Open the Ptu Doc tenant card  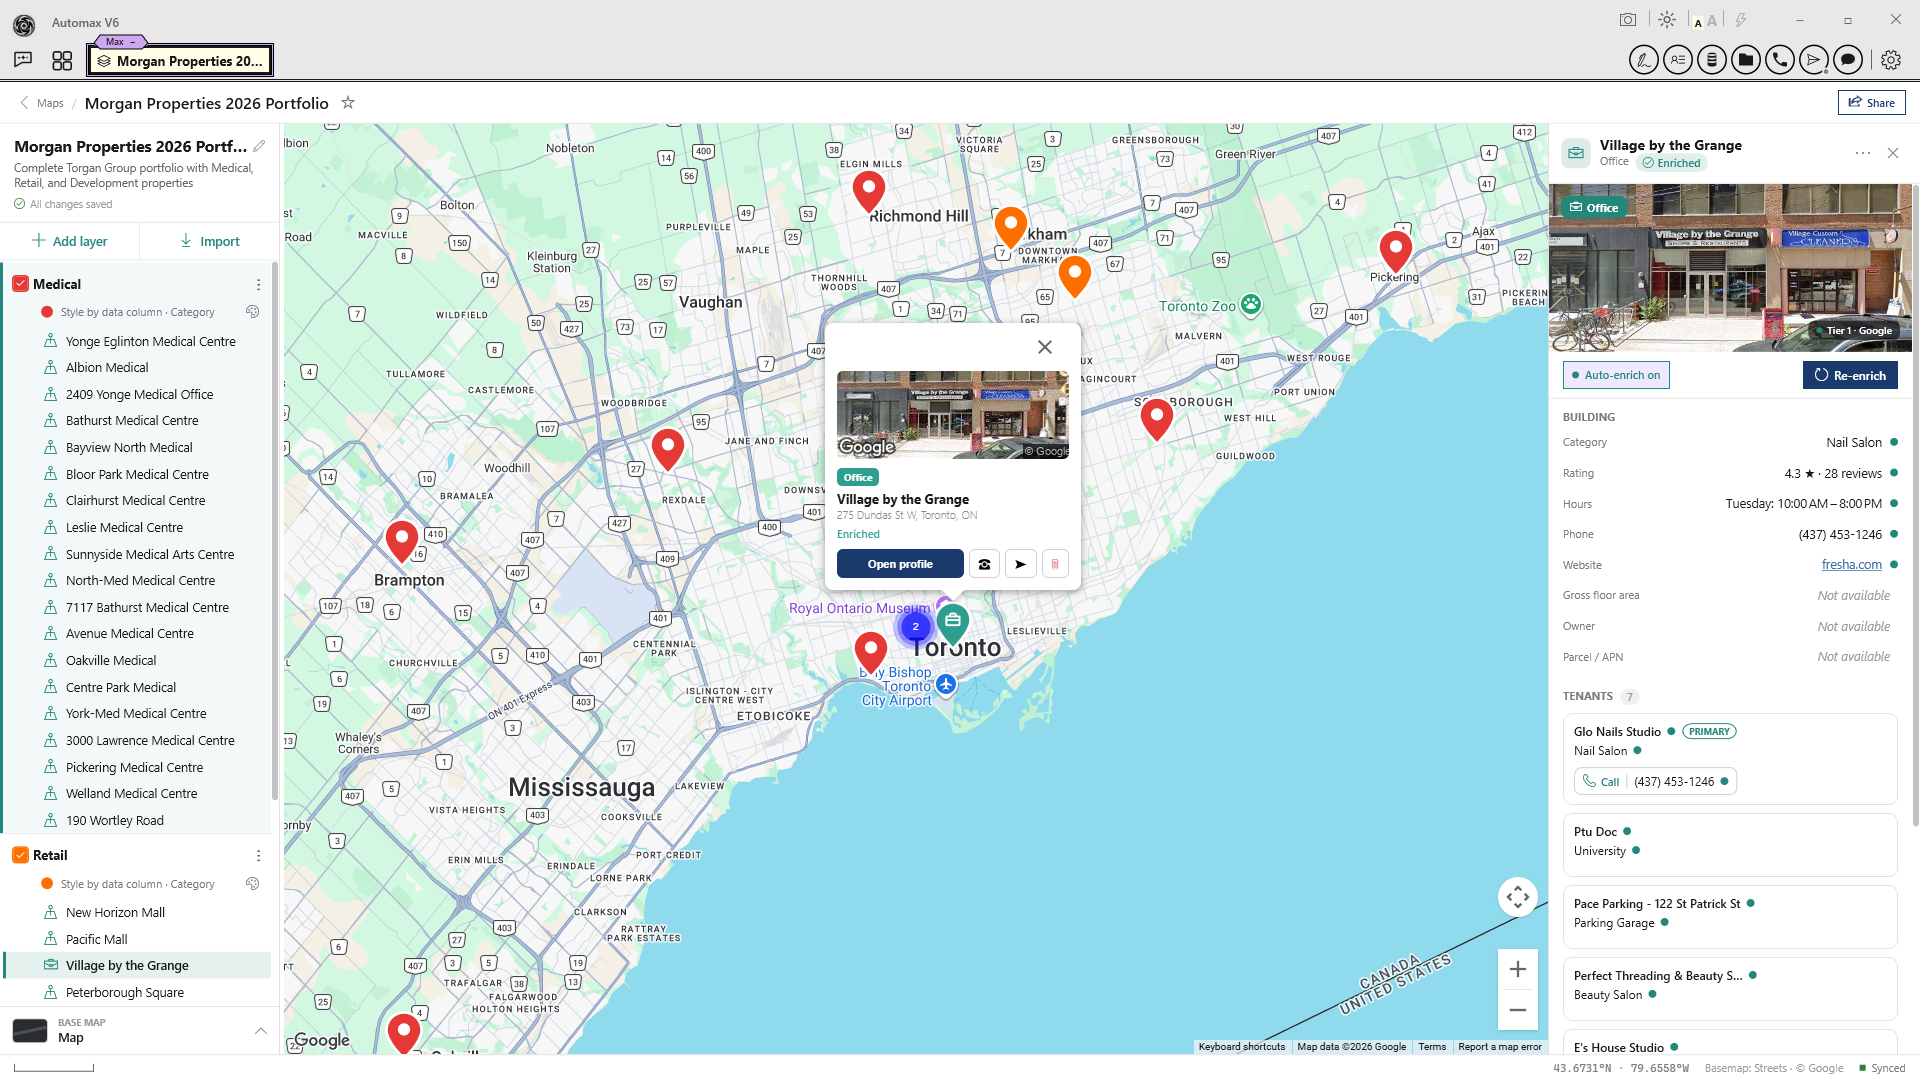point(1730,844)
